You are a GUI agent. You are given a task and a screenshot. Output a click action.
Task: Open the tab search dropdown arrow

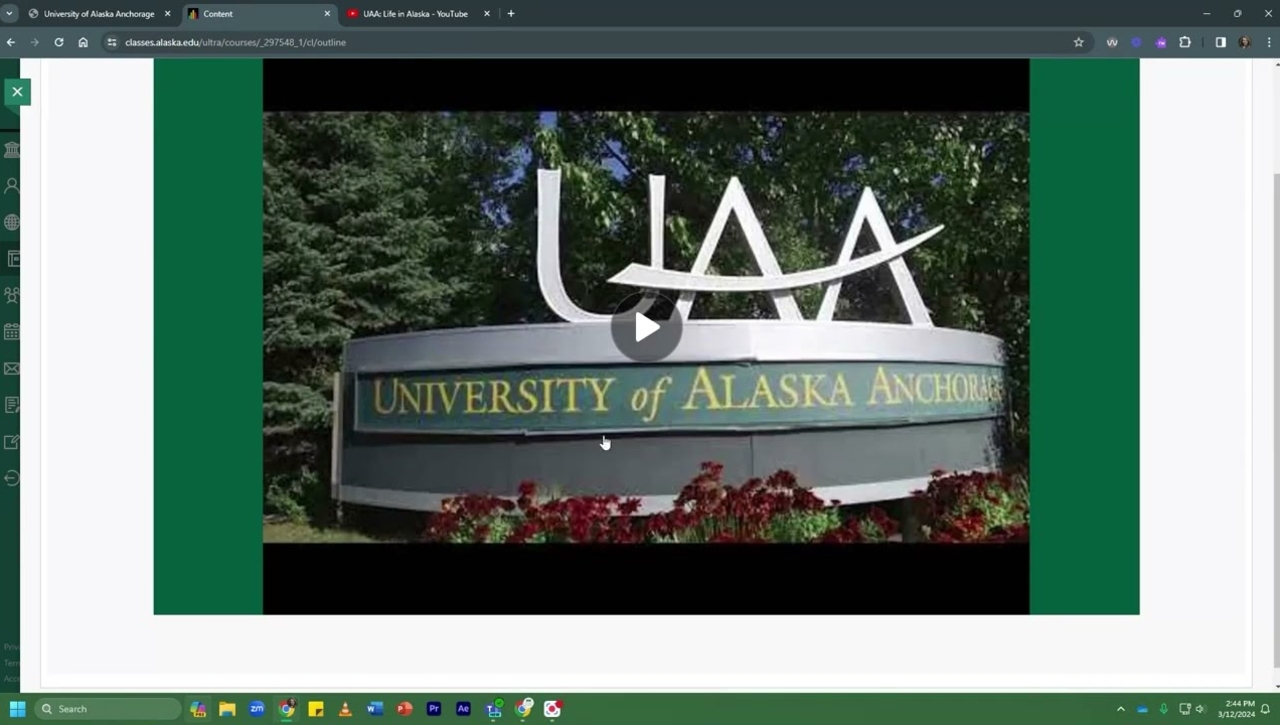10,14
